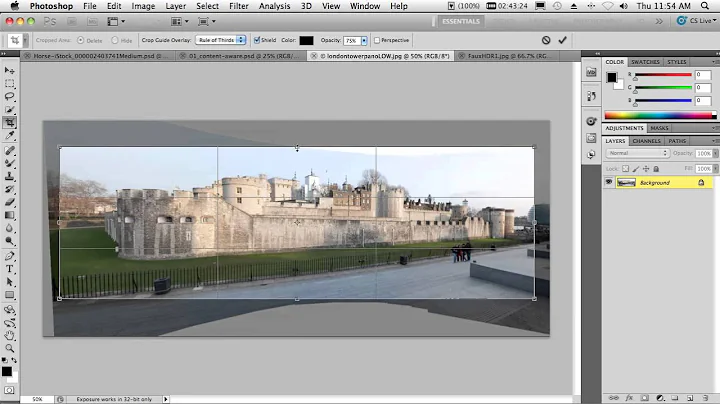The height and width of the screenshot is (404, 720).
Task: Click the volume icon in menu bar
Action: point(624,6)
